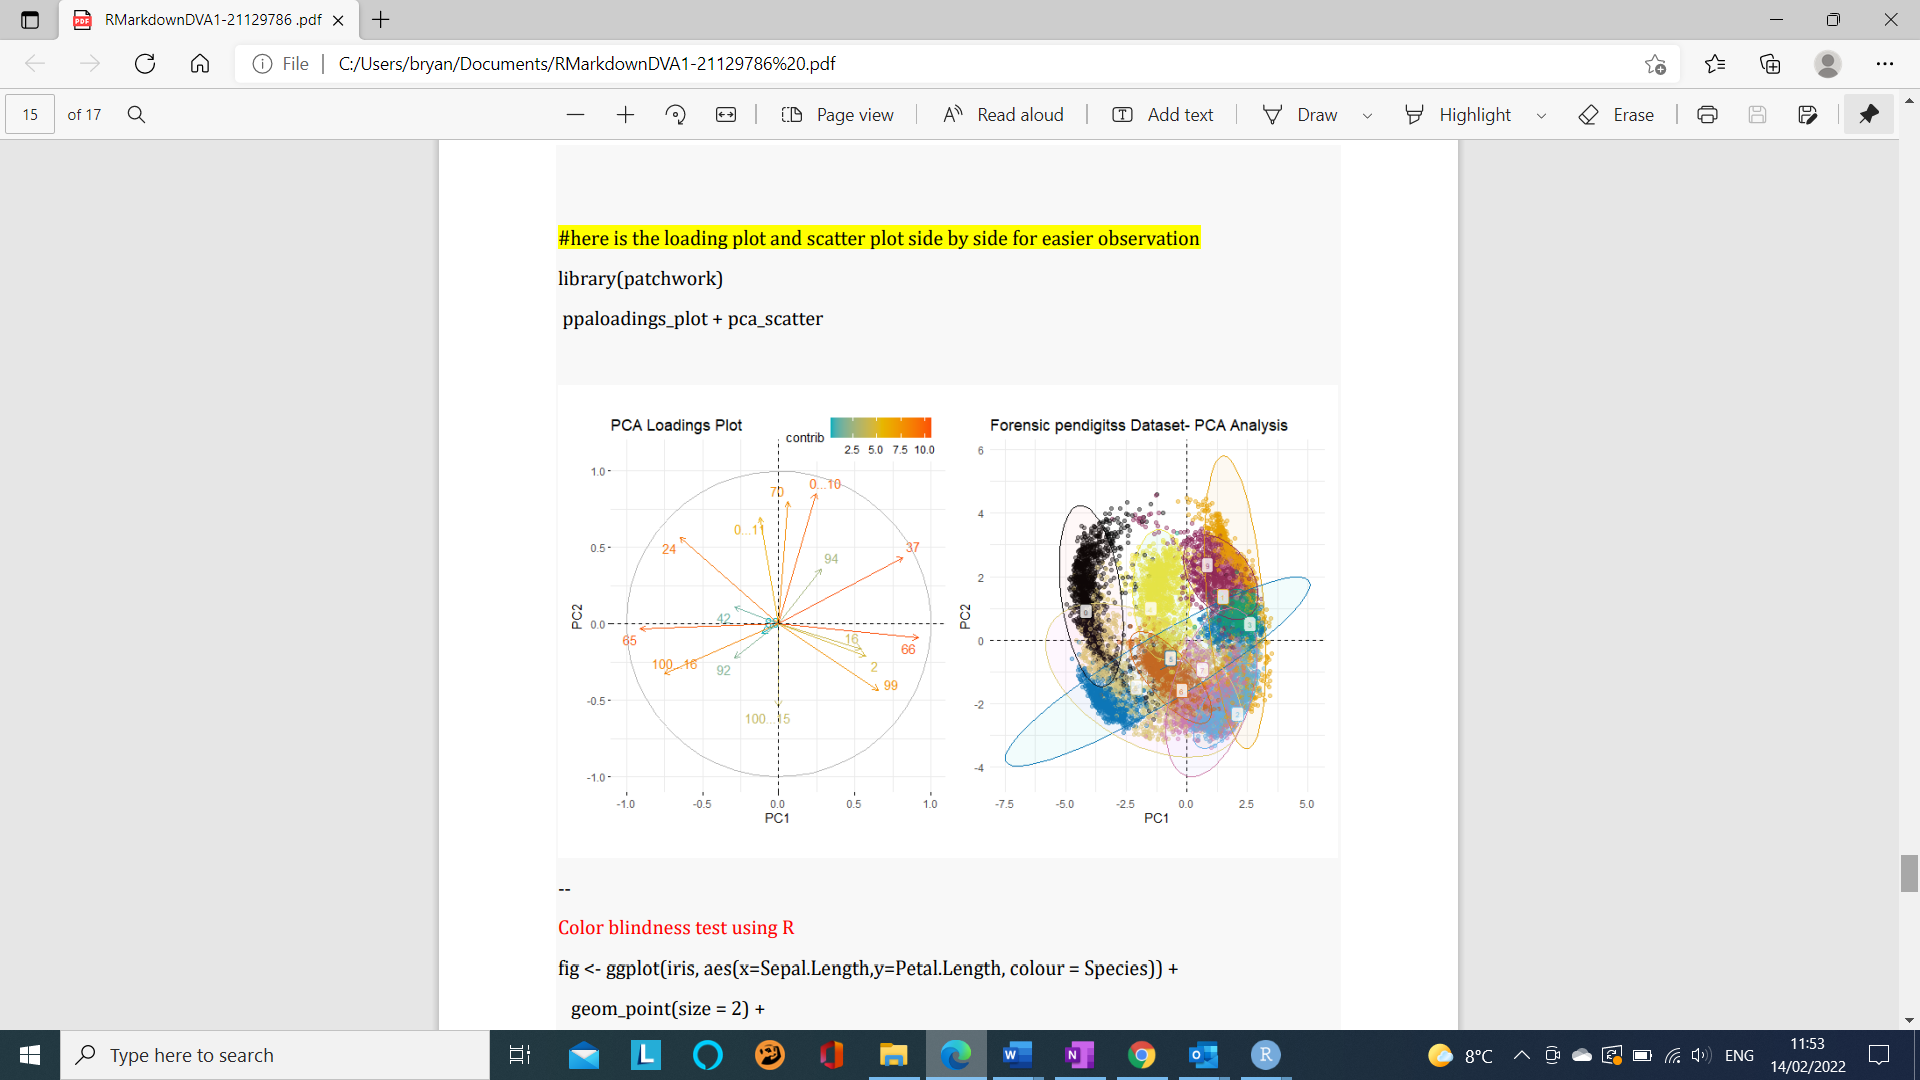Image resolution: width=1920 pixels, height=1080 pixels.
Task: Click the Add text button
Action: tap(1163, 115)
